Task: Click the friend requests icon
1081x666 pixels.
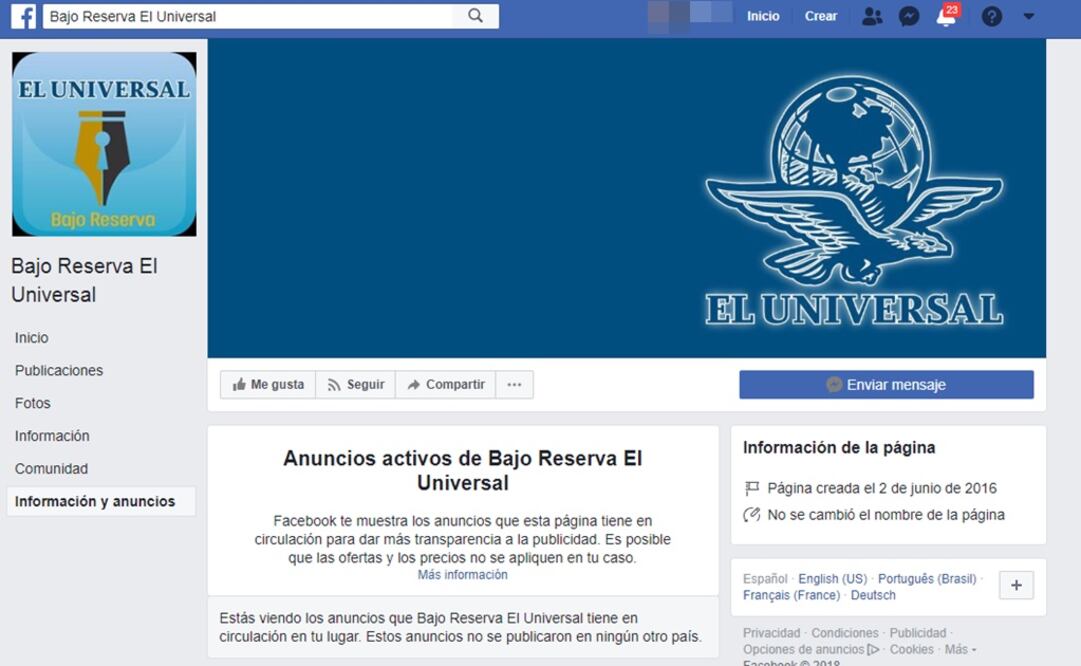Action: click(871, 15)
